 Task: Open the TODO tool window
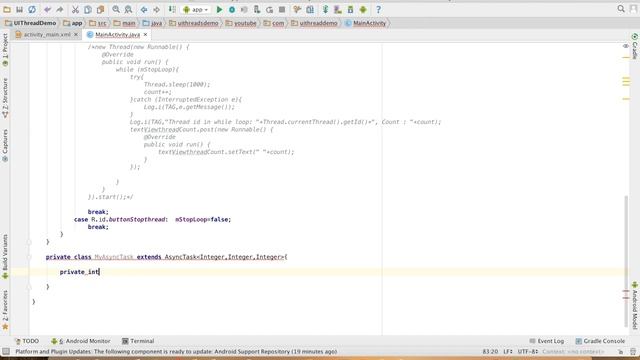[x=27, y=341]
